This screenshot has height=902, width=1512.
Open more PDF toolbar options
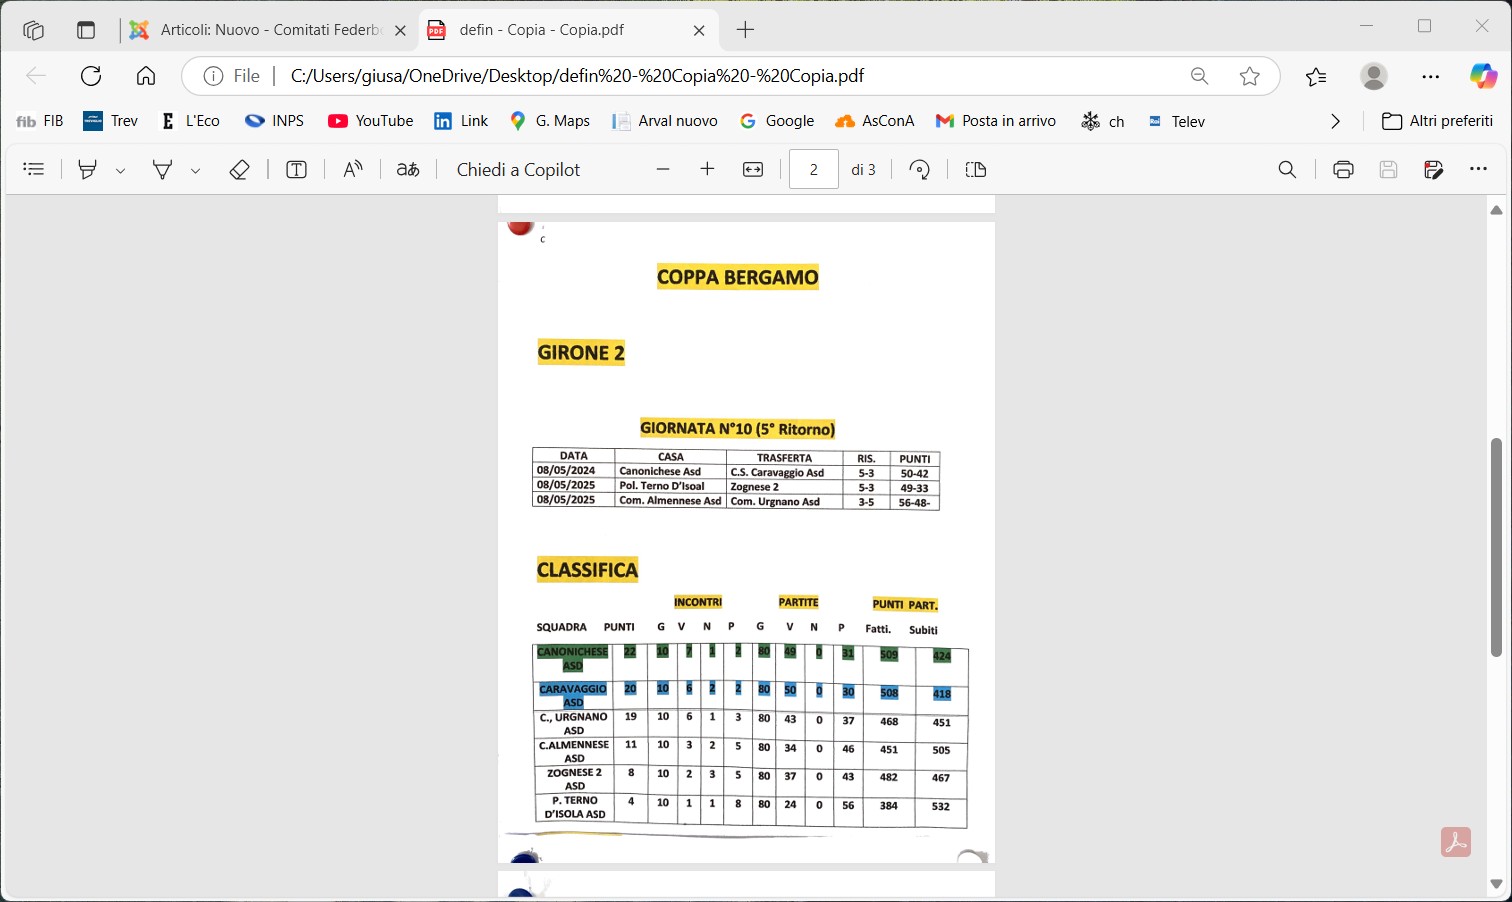[1479, 170]
